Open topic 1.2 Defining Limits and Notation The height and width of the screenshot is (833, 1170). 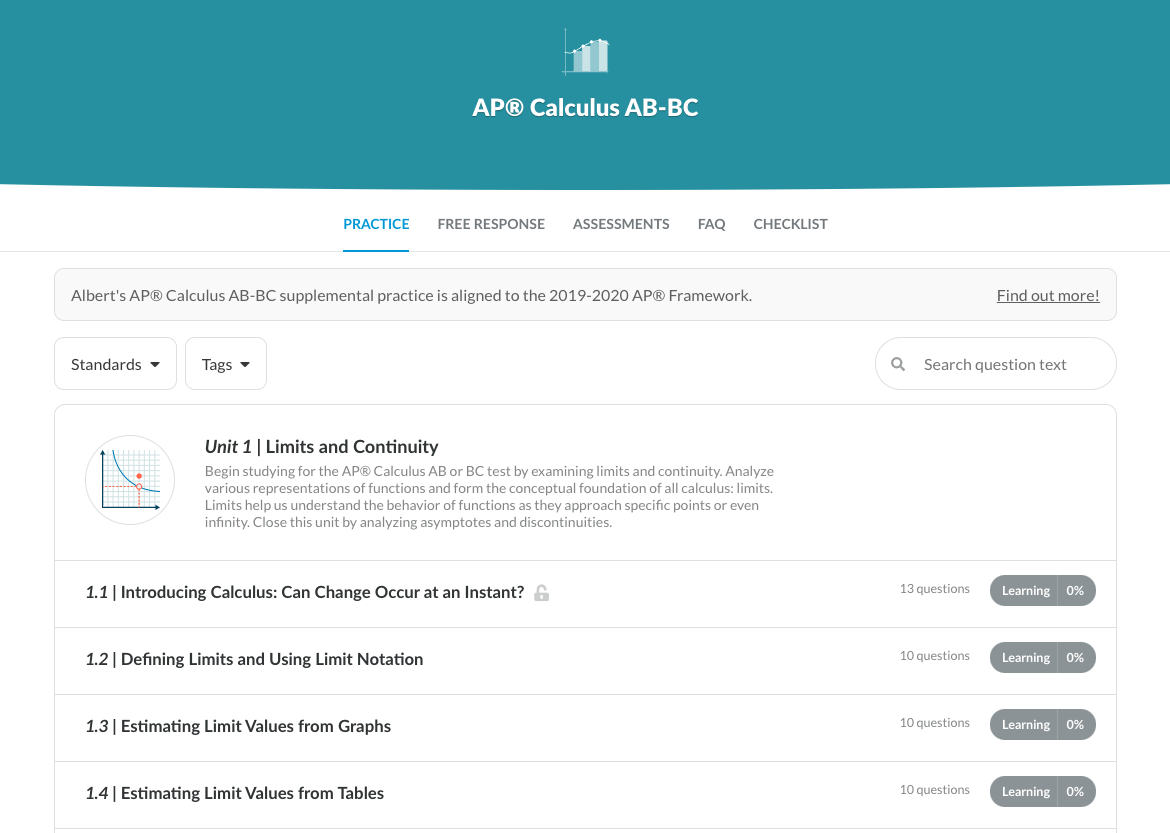pos(255,659)
